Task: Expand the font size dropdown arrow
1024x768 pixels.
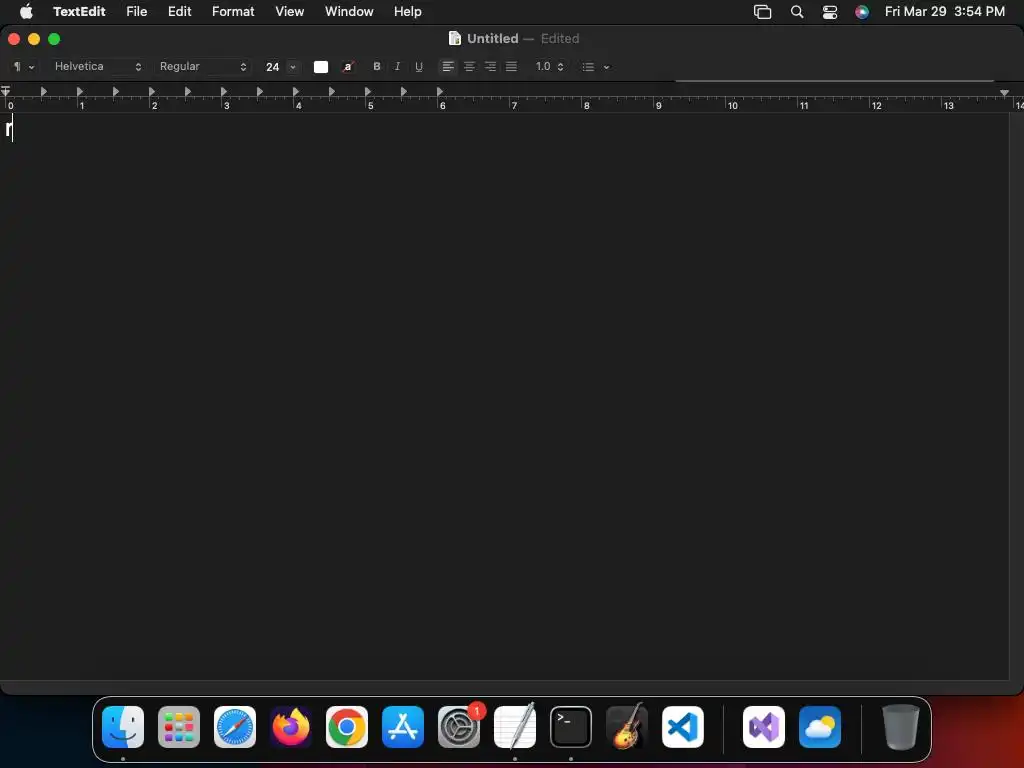Action: (x=293, y=67)
